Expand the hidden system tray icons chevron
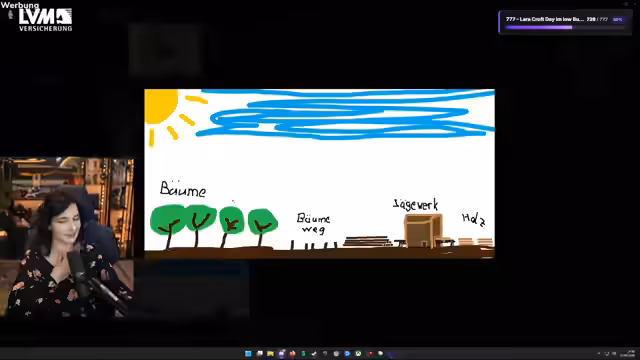The height and width of the screenshot is (360, 640). tap(599, 353)
